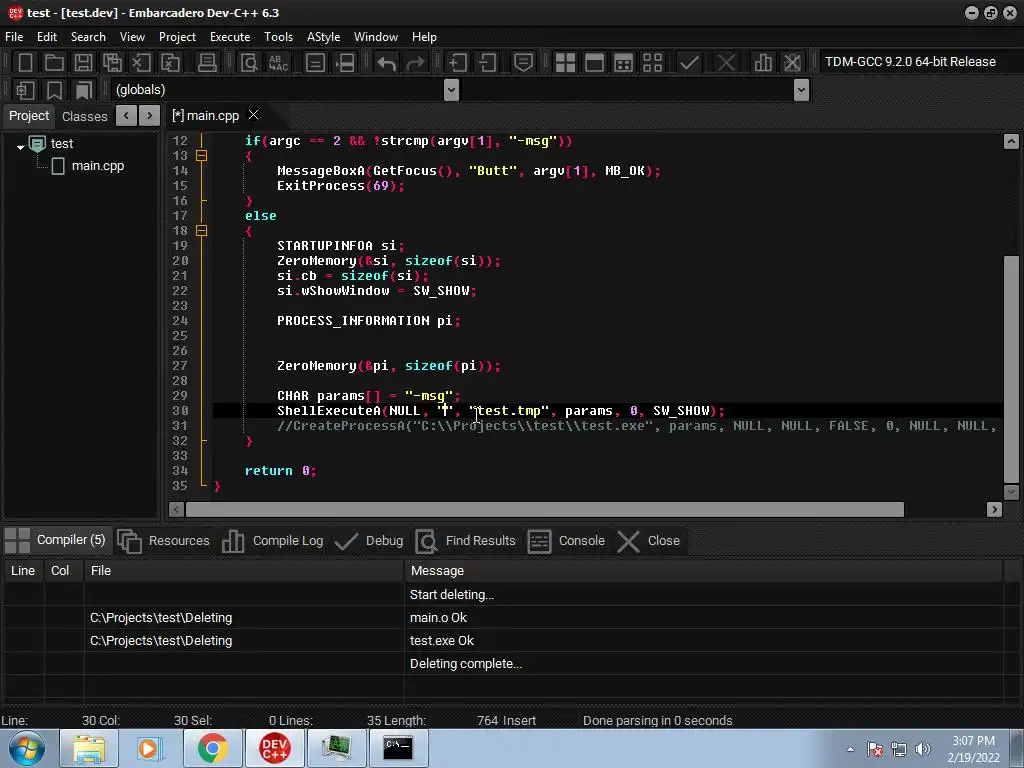Viewport: 1024px width, 768px height.
Task: Collapse the test project tree node
Action: [20, 147]
